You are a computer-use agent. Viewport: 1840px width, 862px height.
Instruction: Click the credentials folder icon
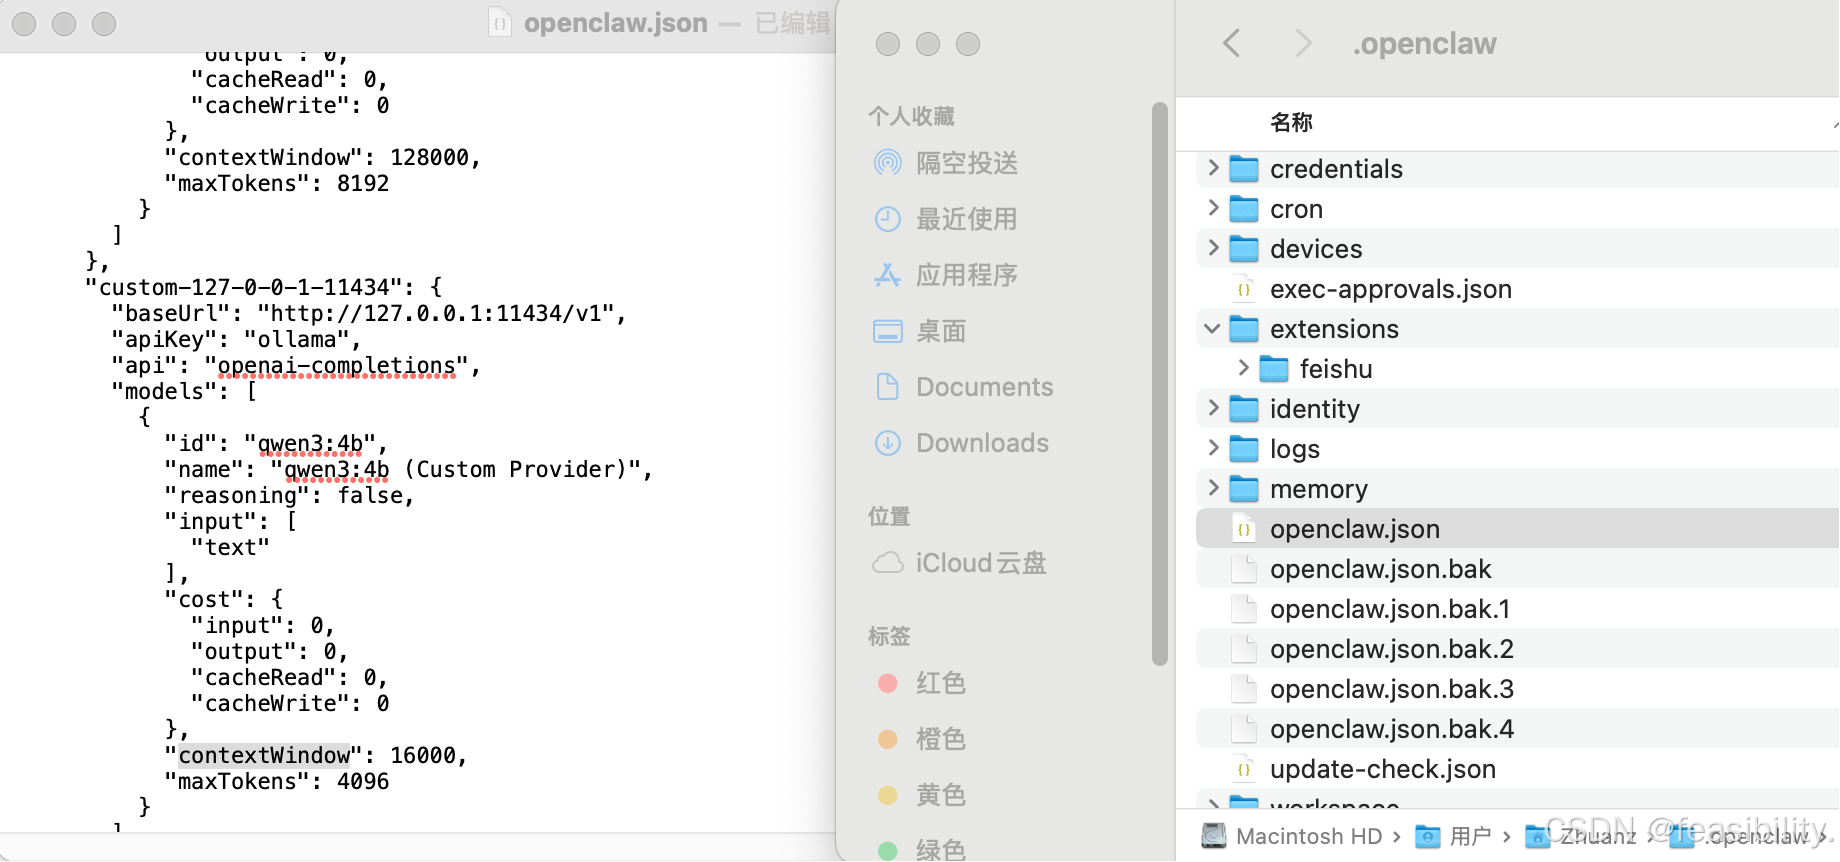point(1244,169)
